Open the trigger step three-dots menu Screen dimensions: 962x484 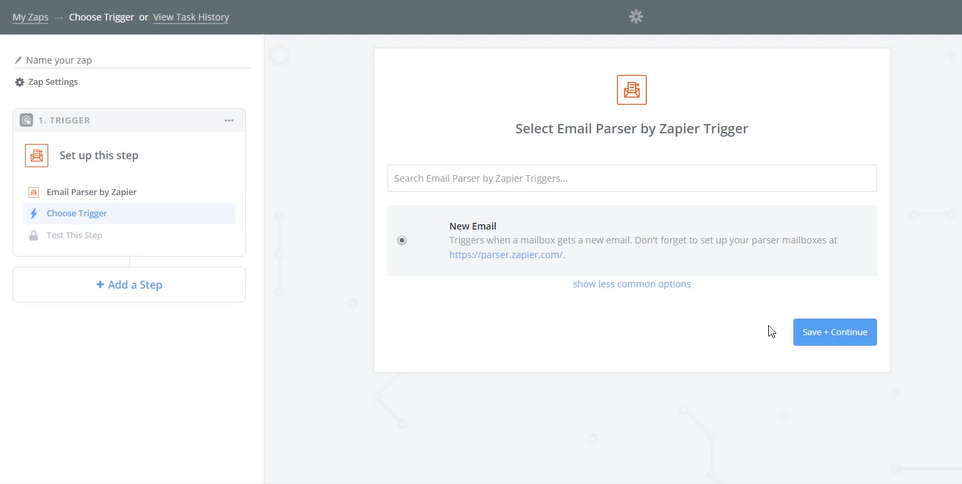[x=229, y=120]
